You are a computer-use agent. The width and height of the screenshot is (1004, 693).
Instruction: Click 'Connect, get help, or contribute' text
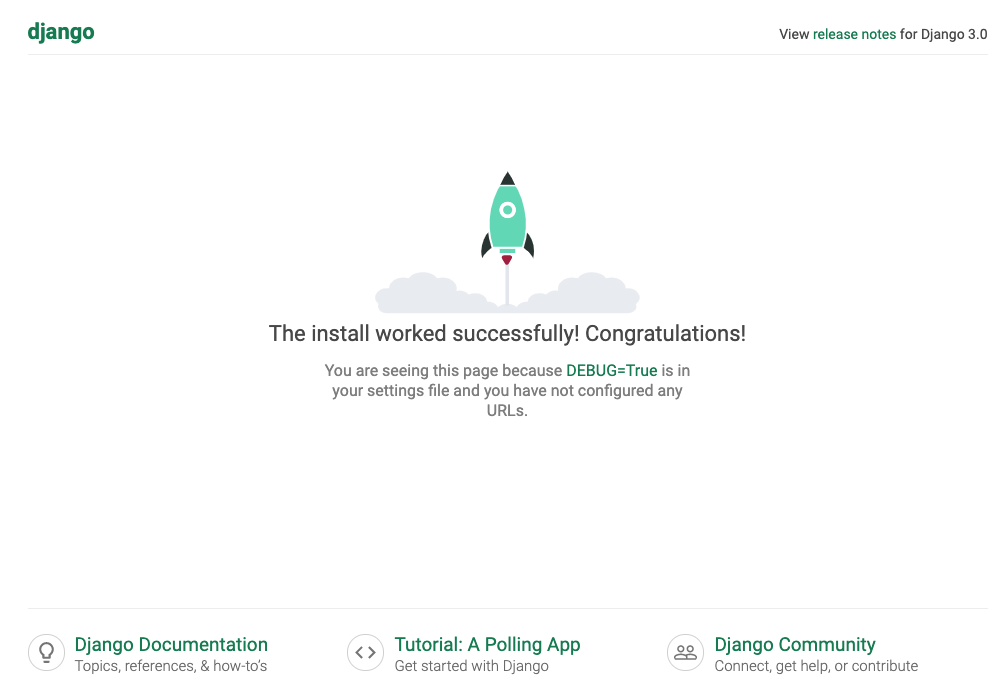coord(816,666)
